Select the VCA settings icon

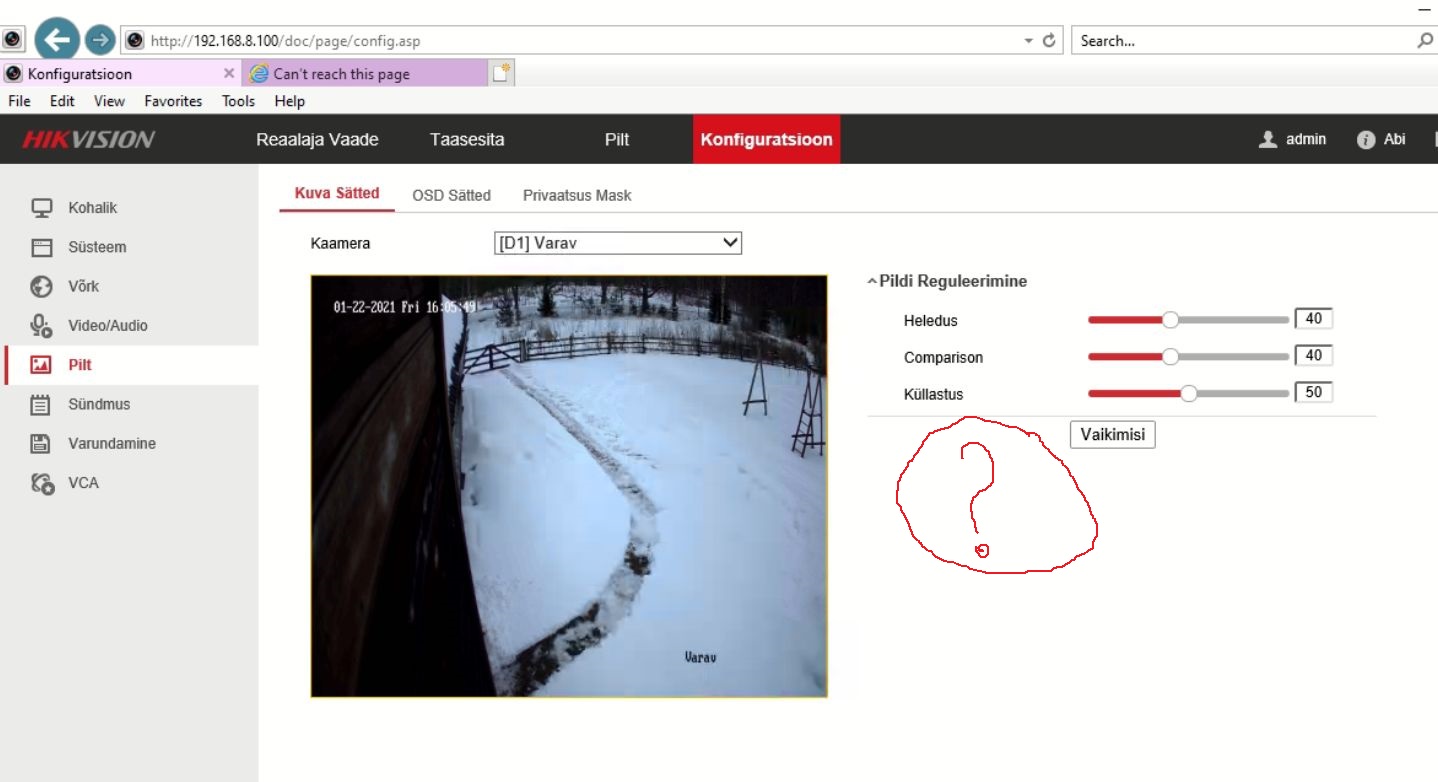41,483
